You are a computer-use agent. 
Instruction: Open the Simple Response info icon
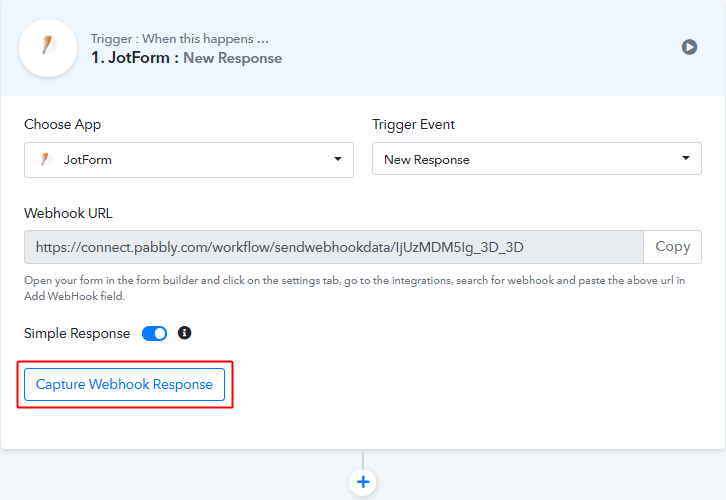(x=184, y=333)
